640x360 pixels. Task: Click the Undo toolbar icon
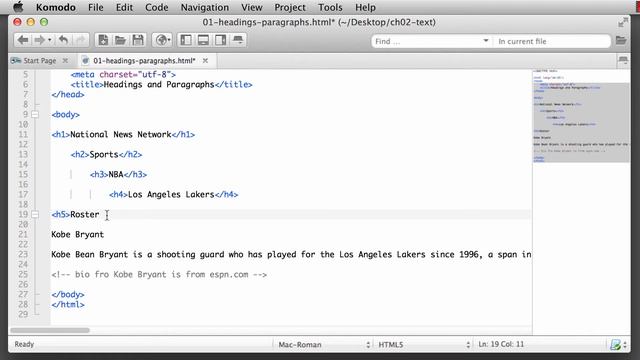[x=63, y=40]
